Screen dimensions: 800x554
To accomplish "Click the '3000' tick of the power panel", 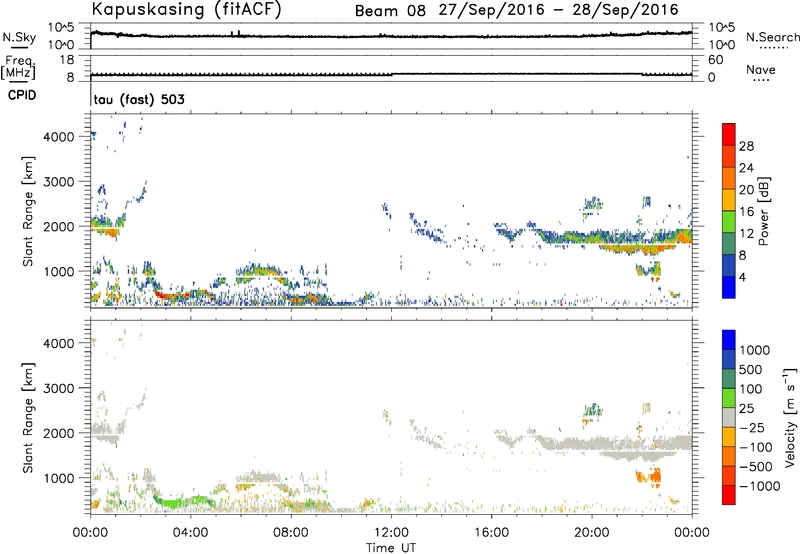I will (x=59, y=182).
